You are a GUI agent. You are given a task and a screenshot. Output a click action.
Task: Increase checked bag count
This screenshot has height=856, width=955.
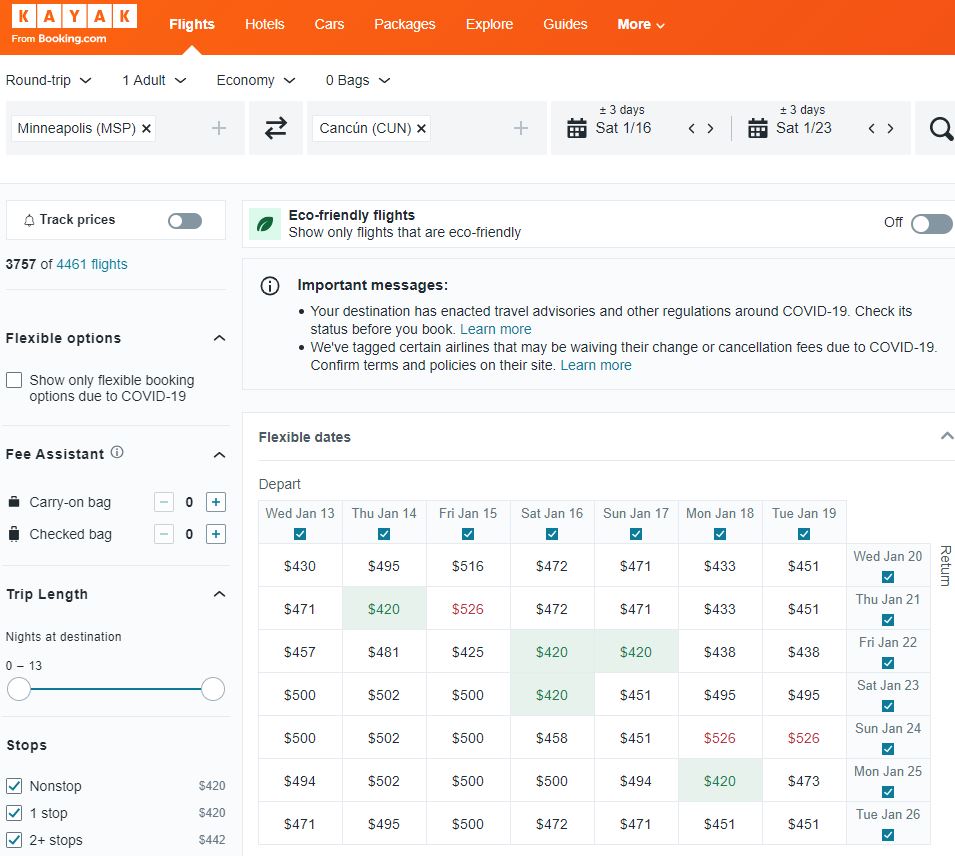point(216,534)
